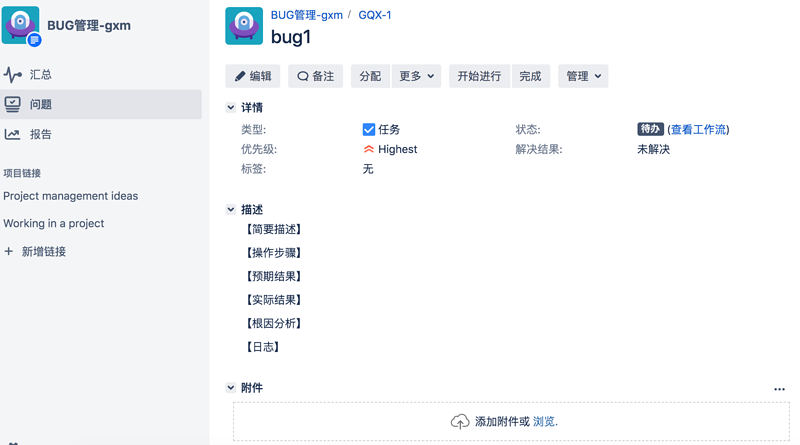
Task: Click the project avatar in sidebar
Action: (20, 25)
